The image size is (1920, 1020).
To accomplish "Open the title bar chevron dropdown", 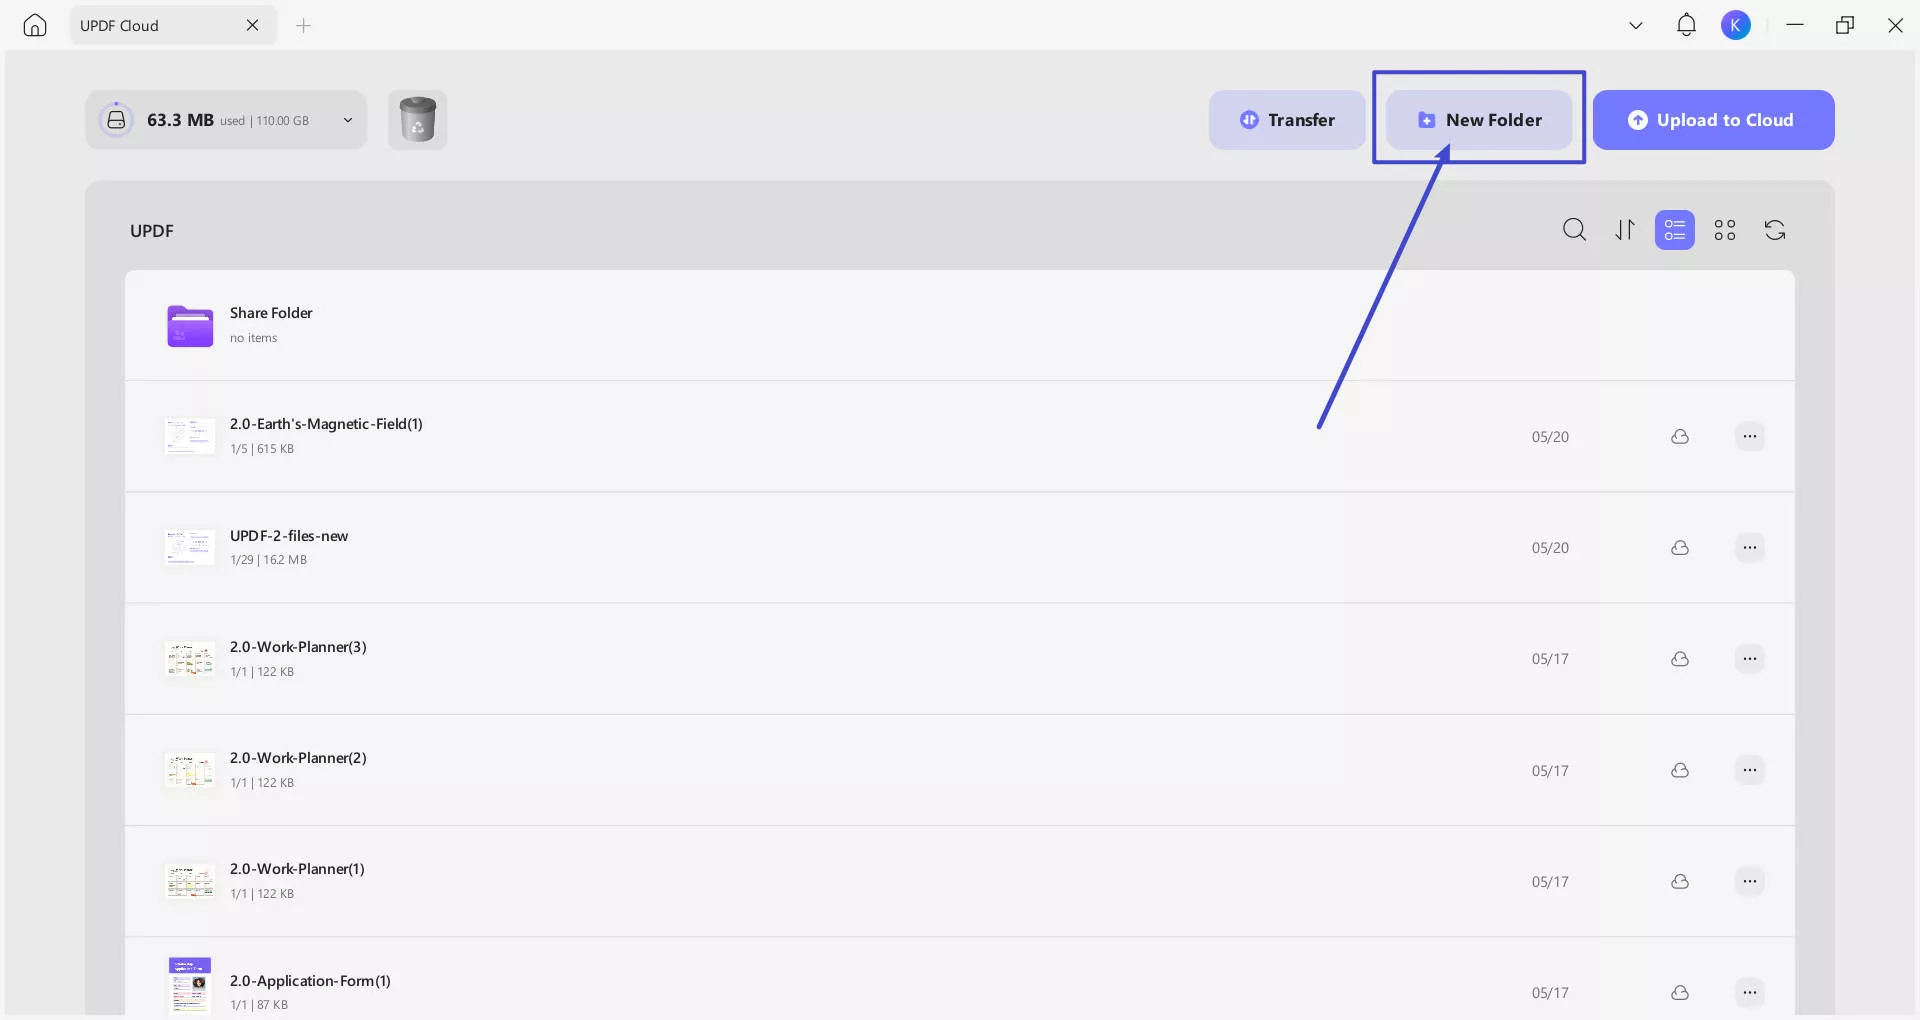I will (1636, 25).
